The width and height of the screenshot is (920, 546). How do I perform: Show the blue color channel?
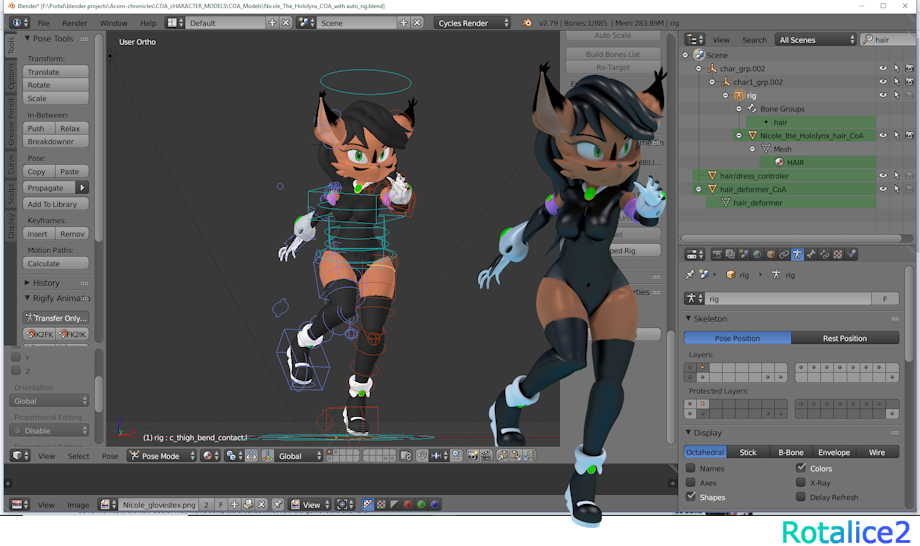coord(435,504)
